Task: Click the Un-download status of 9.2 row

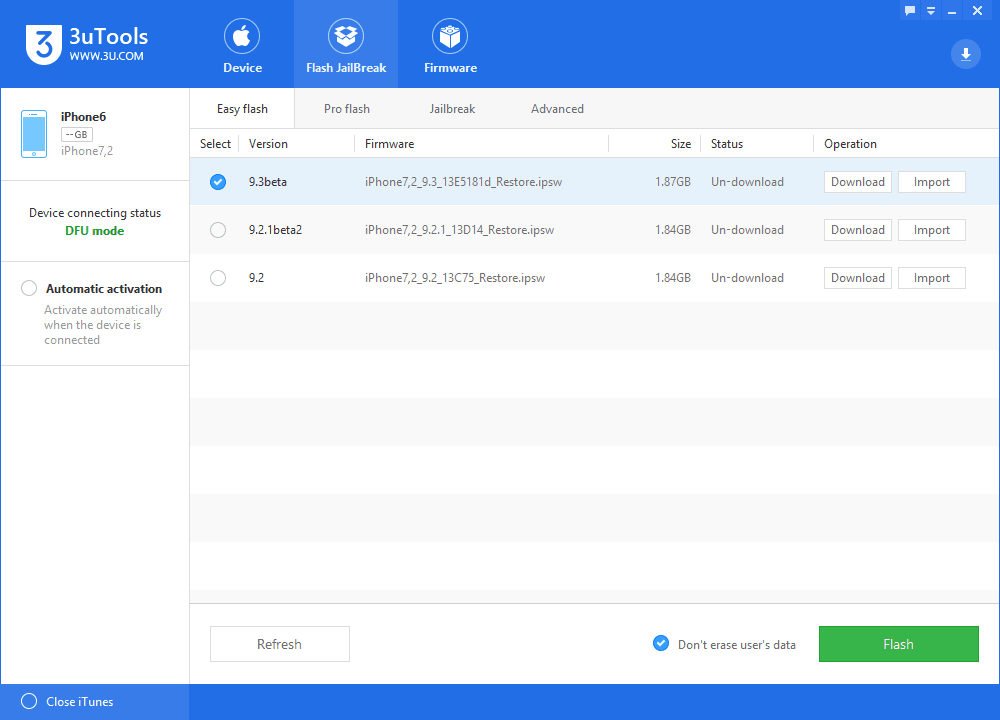Action: [x=747, y=278]
